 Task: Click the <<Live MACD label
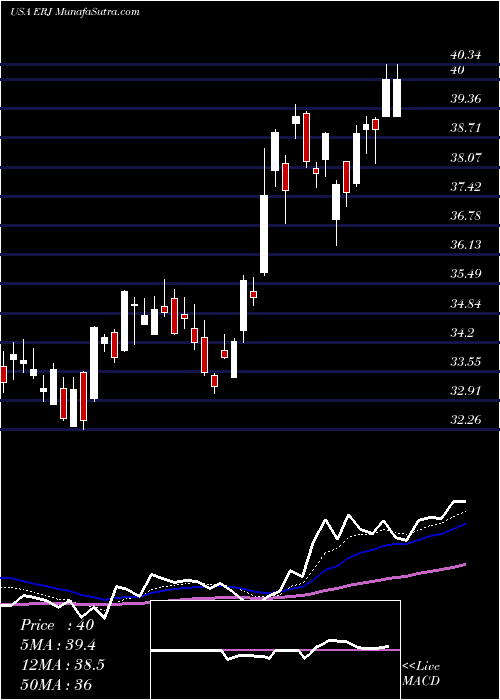pos(421,674)
